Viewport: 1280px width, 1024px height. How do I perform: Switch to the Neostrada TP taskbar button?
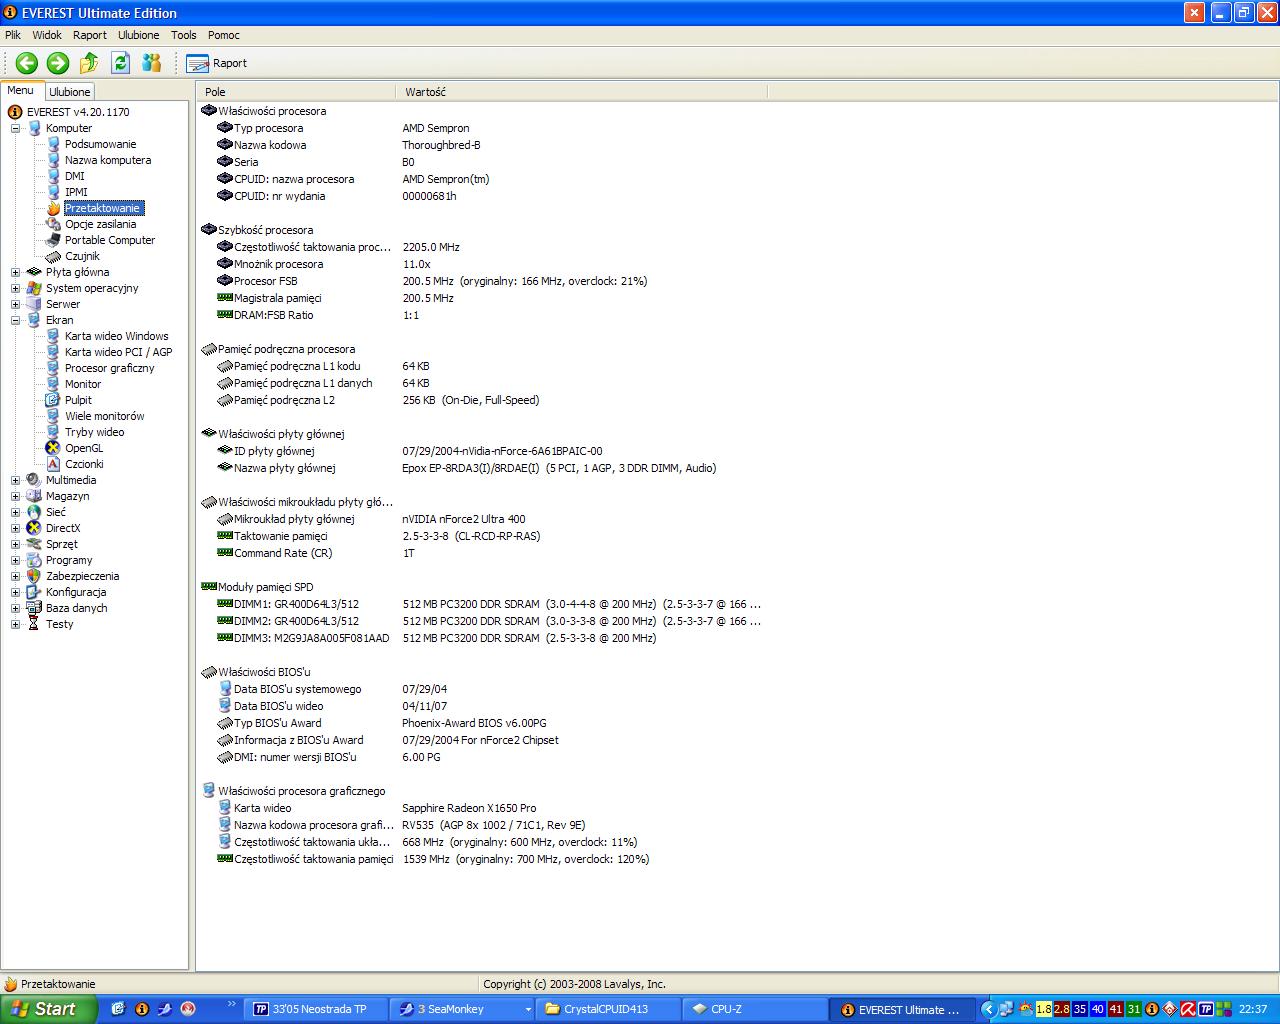click(x=318, y=1009)
